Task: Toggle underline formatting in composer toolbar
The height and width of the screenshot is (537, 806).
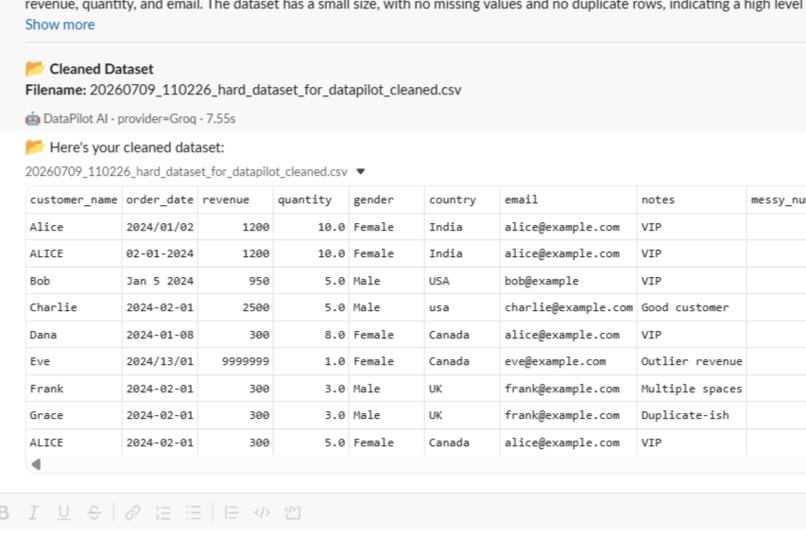Action: tap(64, 512)
